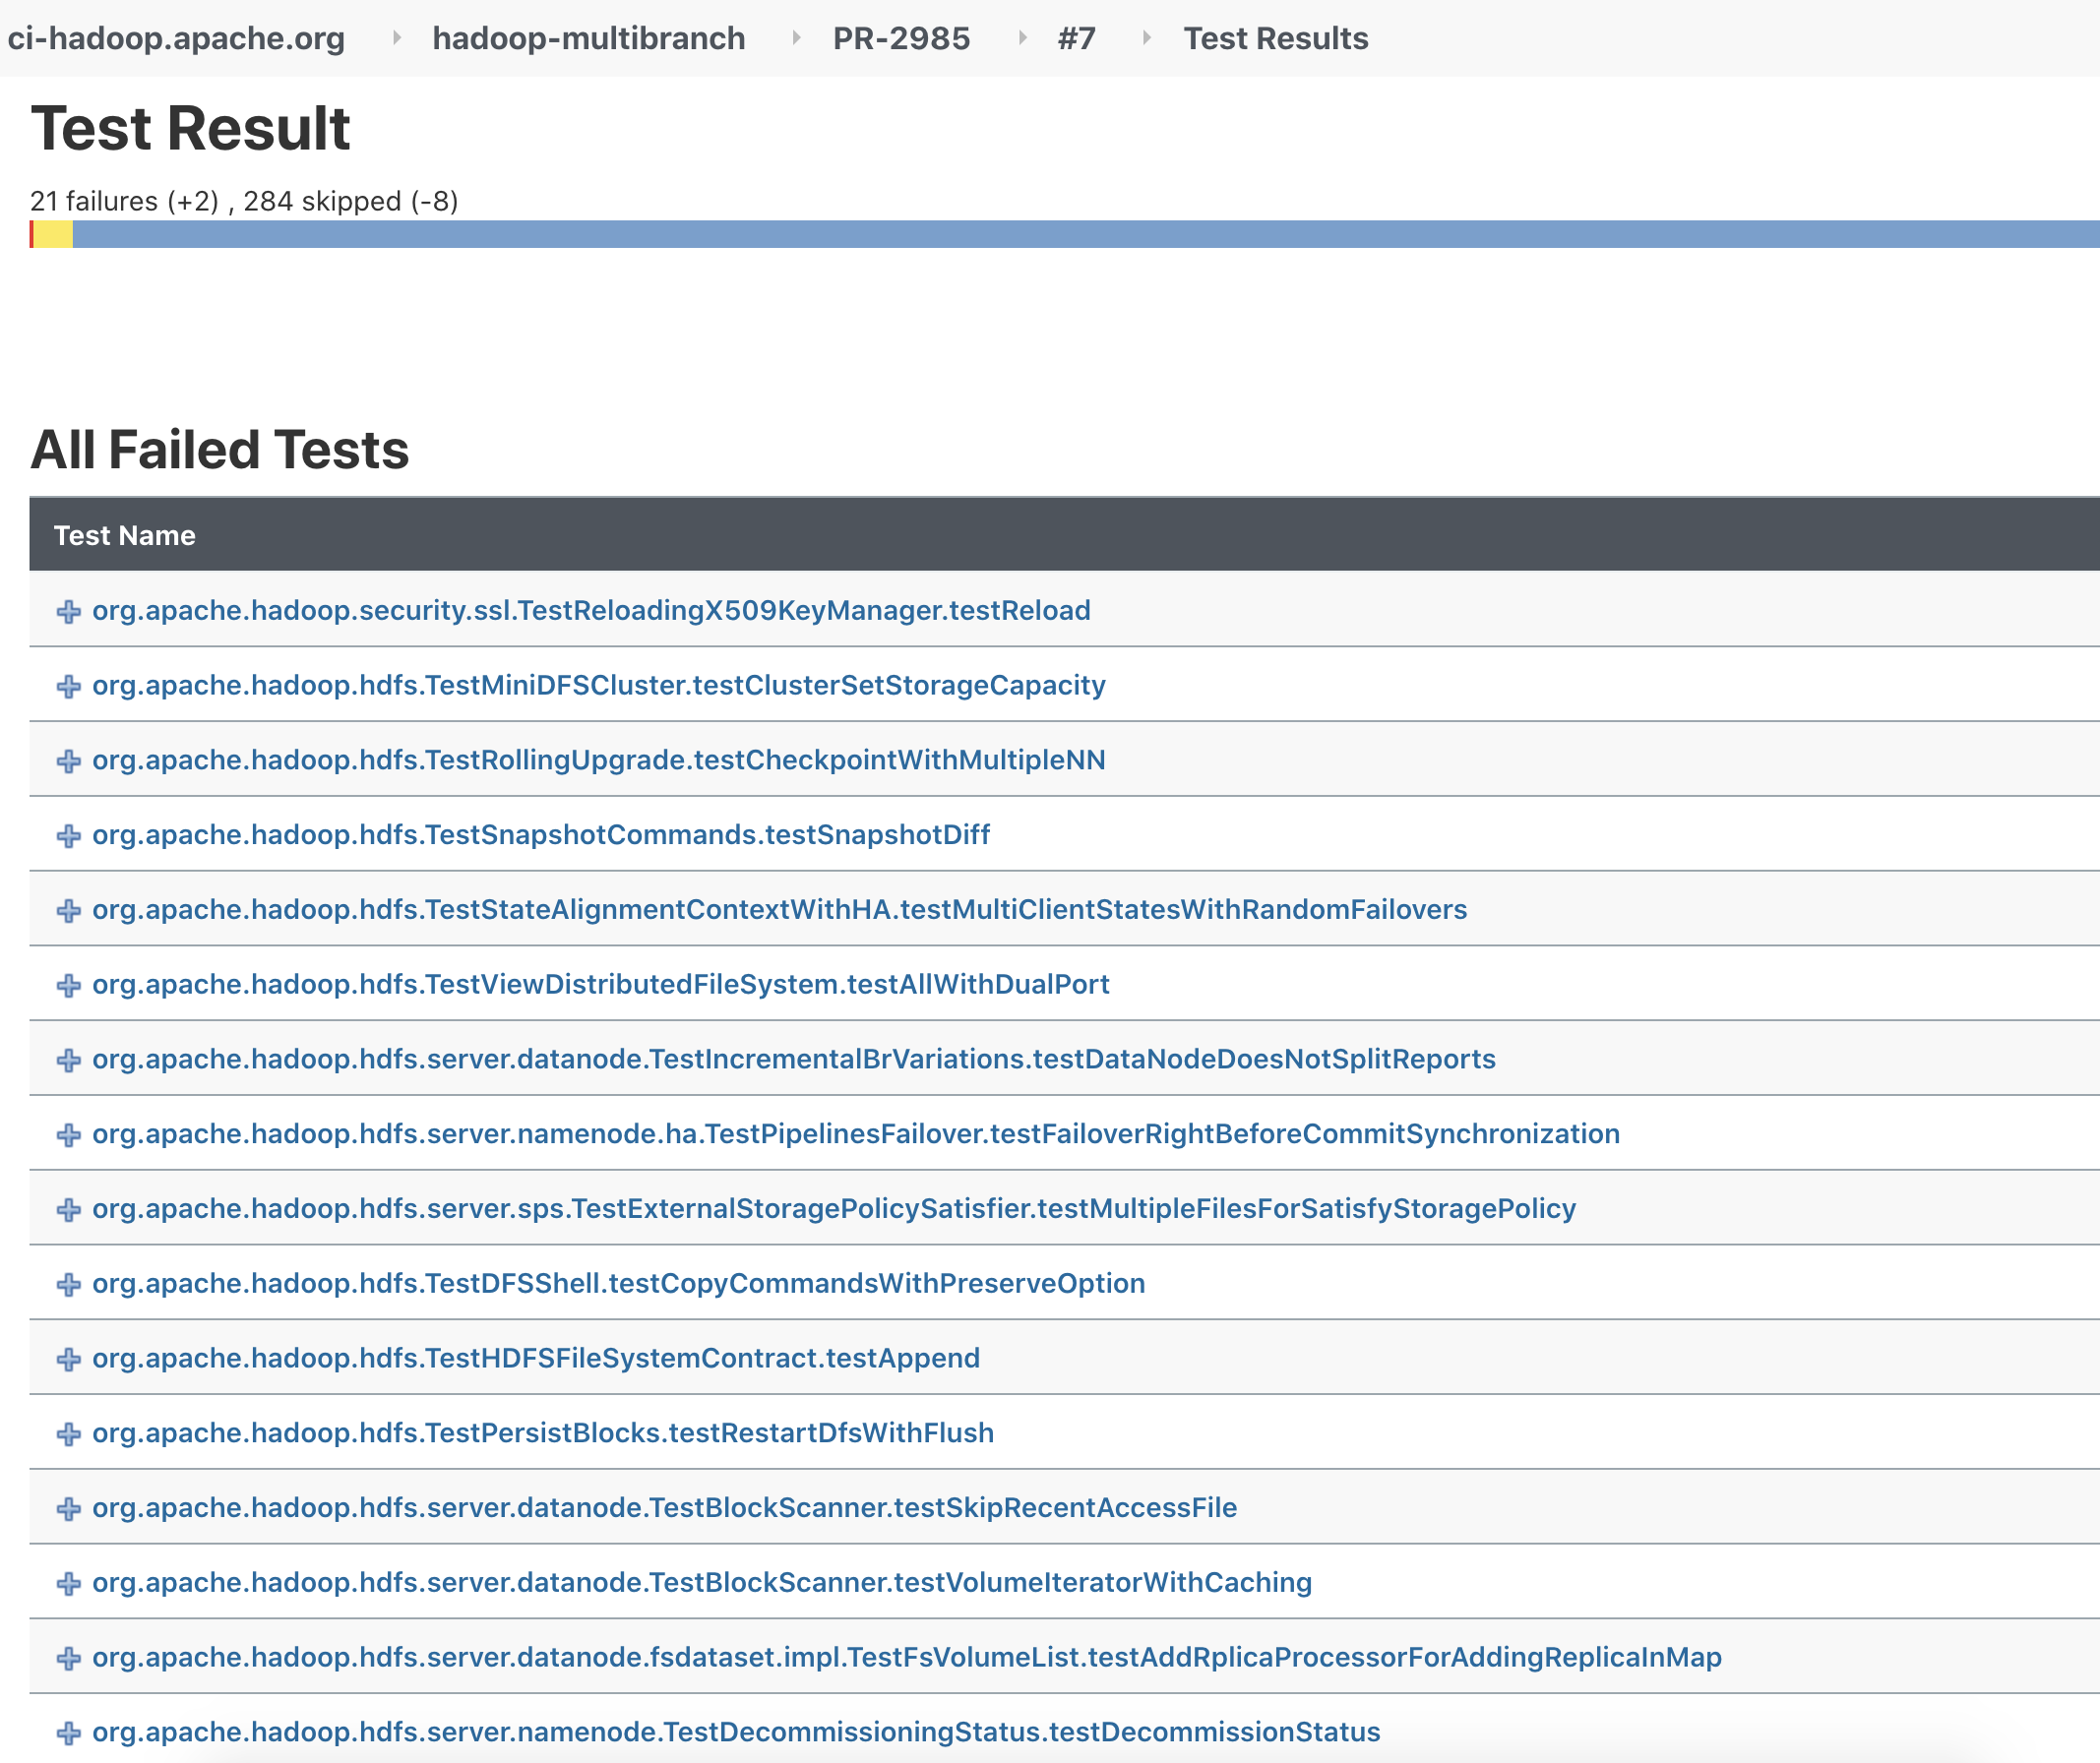Click plus icon next to testClusterSetStorageCapacity
2100x1763 pixels.
tap(68, 686)
